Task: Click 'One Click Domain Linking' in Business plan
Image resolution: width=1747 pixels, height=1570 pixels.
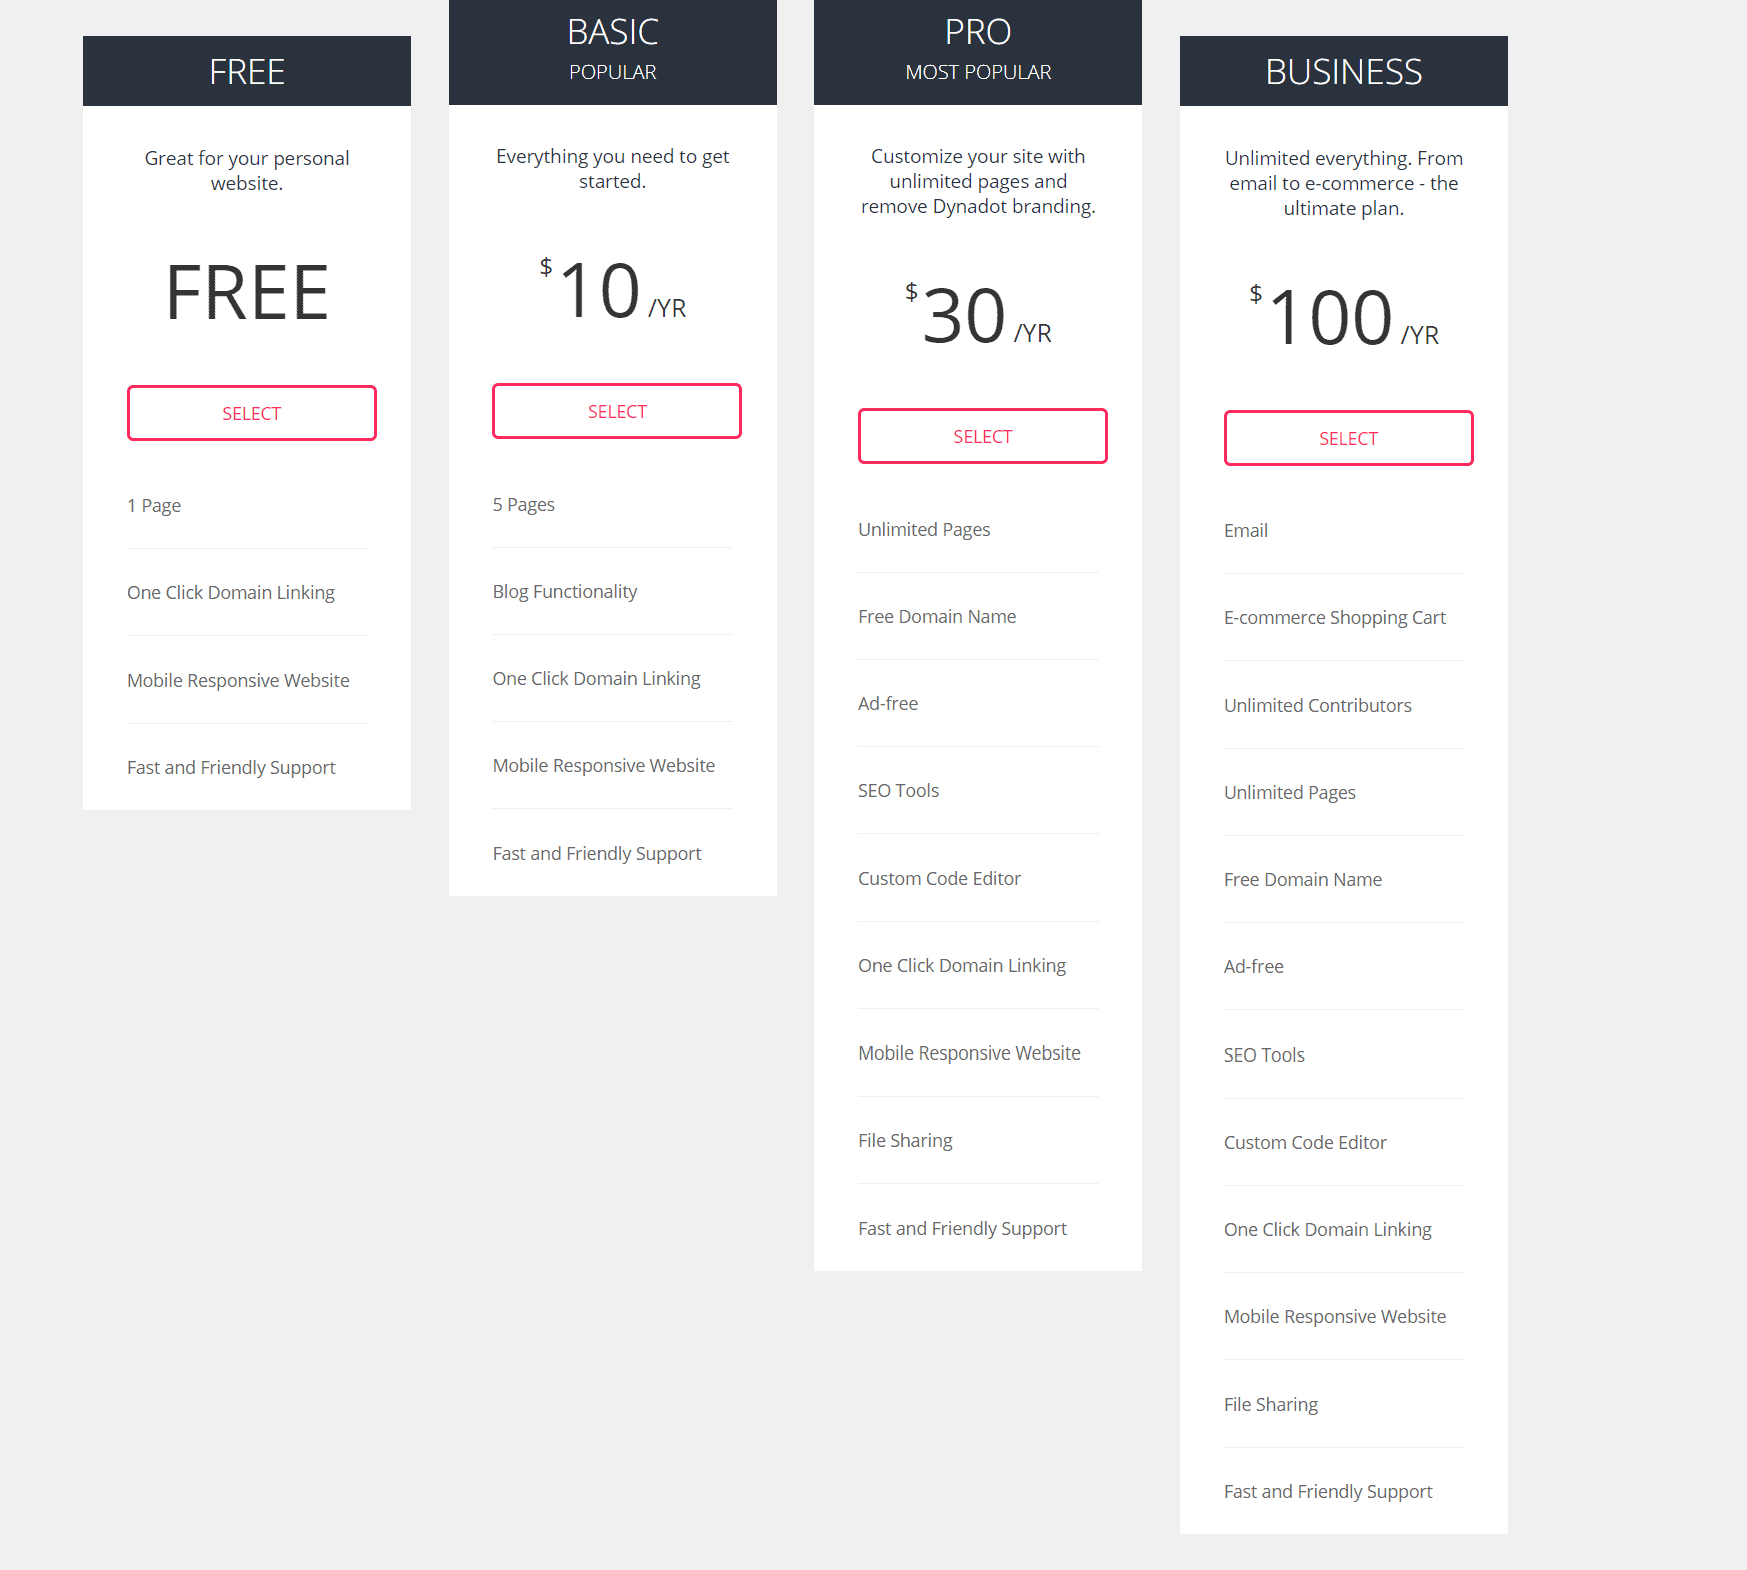Action: pos(1328,1229)
